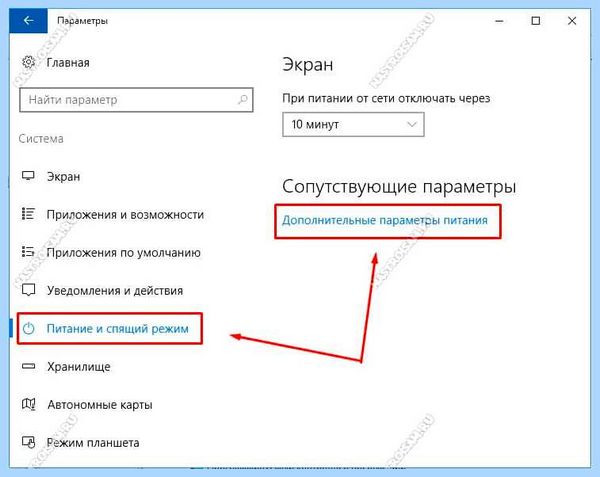The height and width of the screenshot is (477, 600).
Task: Open Уведомления и действия section
Action: coord(115,290)
